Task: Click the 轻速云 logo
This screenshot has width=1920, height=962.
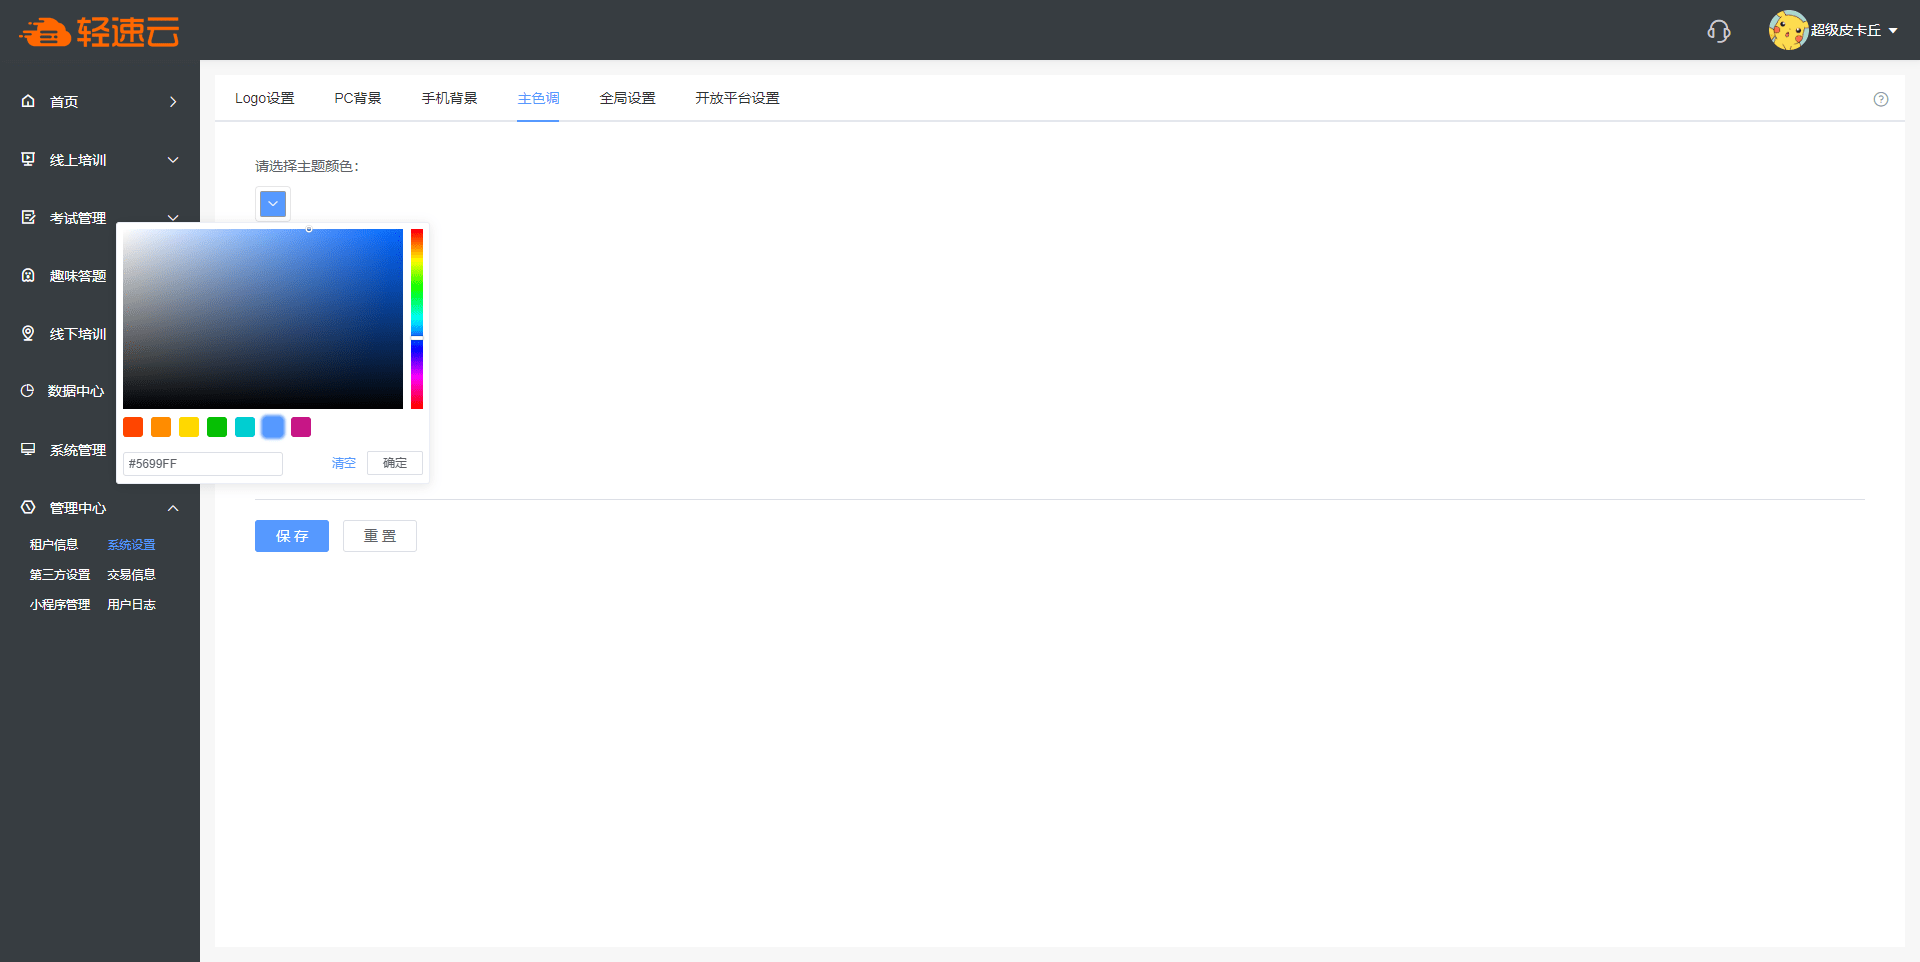Action: [99, 32]
